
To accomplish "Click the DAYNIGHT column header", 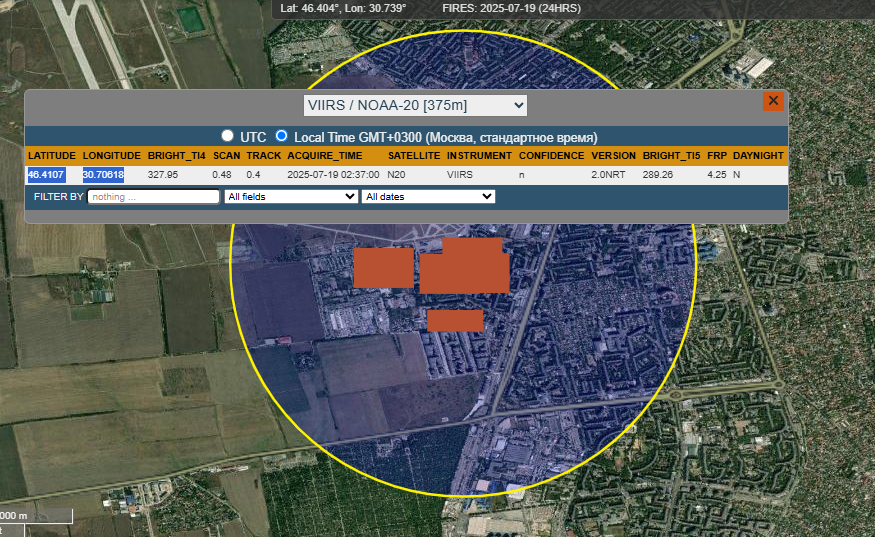I will [x=758, y=156].
